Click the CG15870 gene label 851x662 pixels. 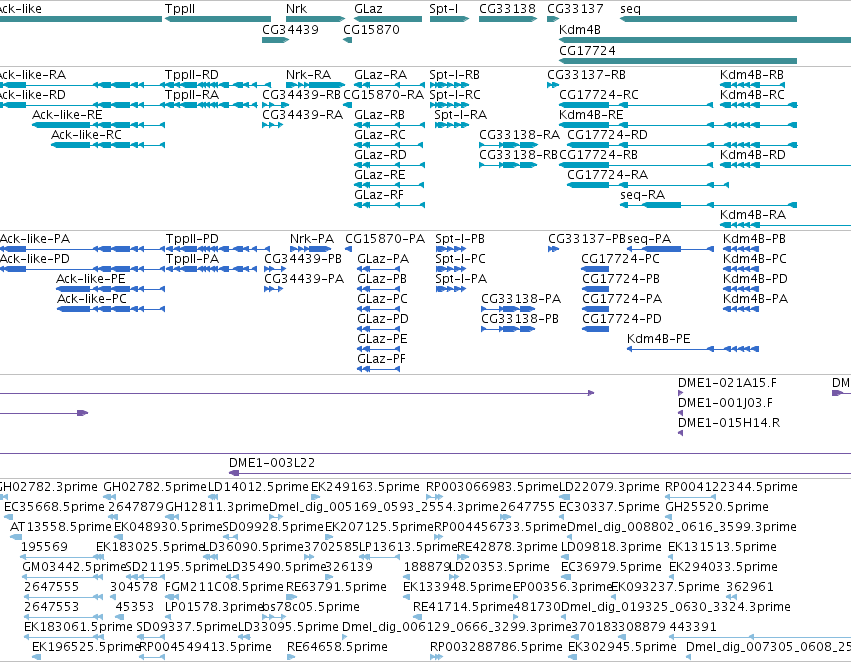pyautogui.click(x=371, y=29)
